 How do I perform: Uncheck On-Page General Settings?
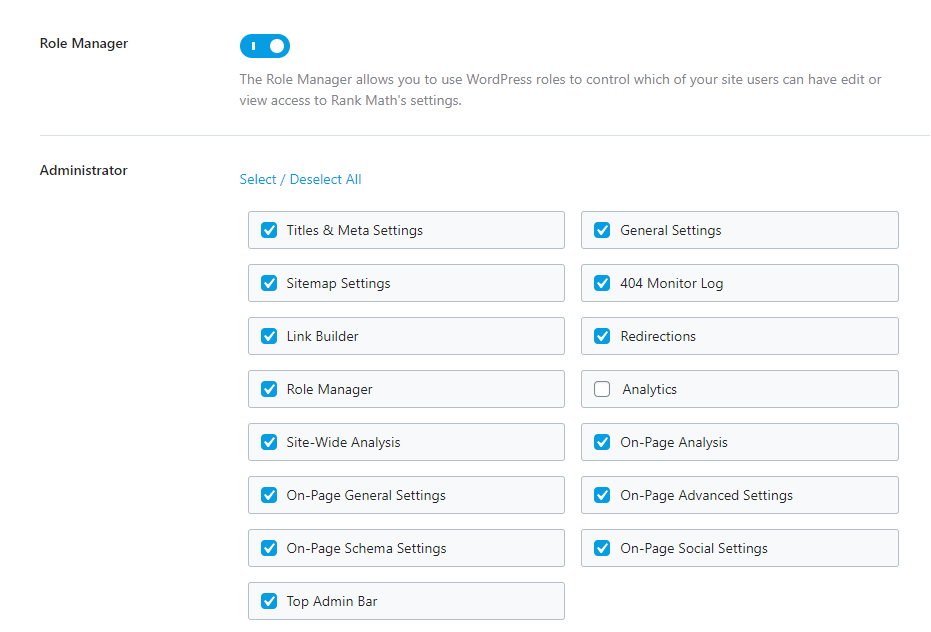point(269,495)
